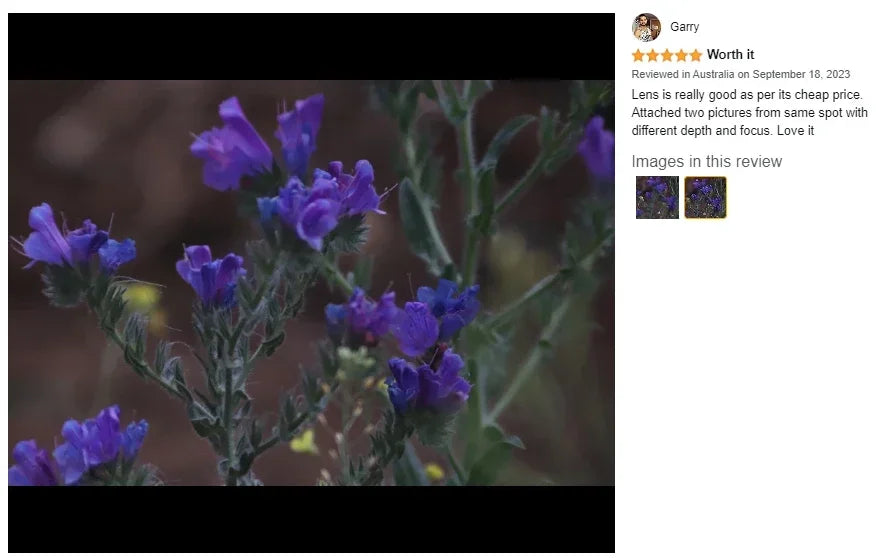Click the black bar below the flower photo
The height and width of the screenshot is (558, 877).
[312, 519]
